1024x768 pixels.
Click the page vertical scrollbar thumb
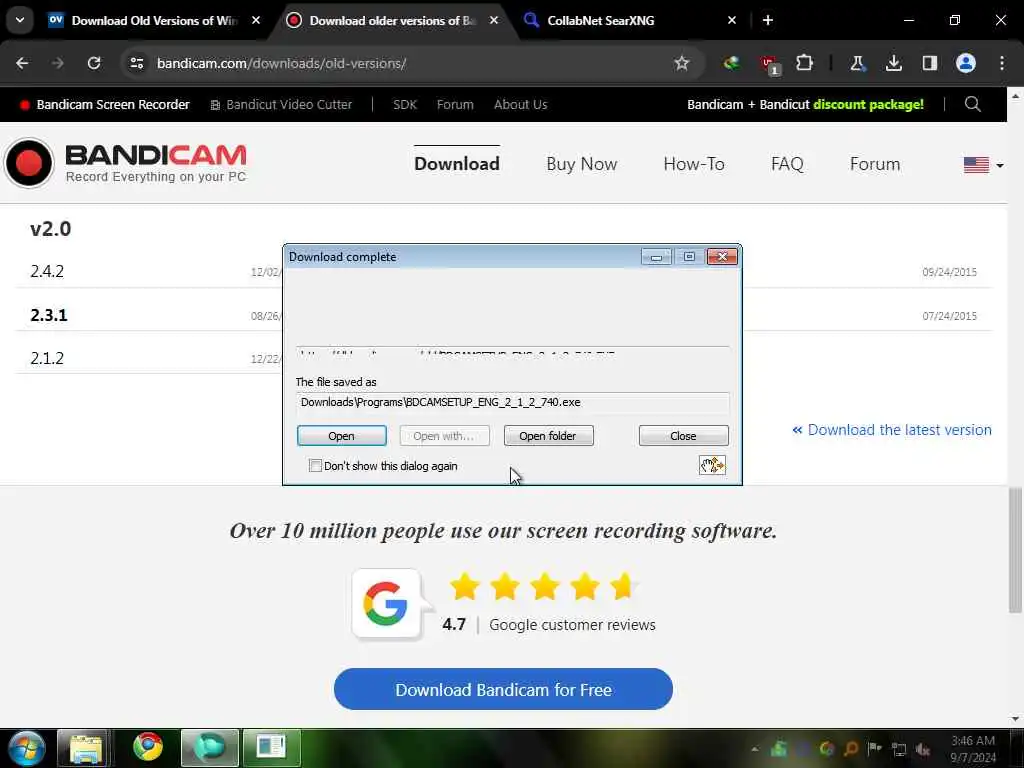(1015, 550)
